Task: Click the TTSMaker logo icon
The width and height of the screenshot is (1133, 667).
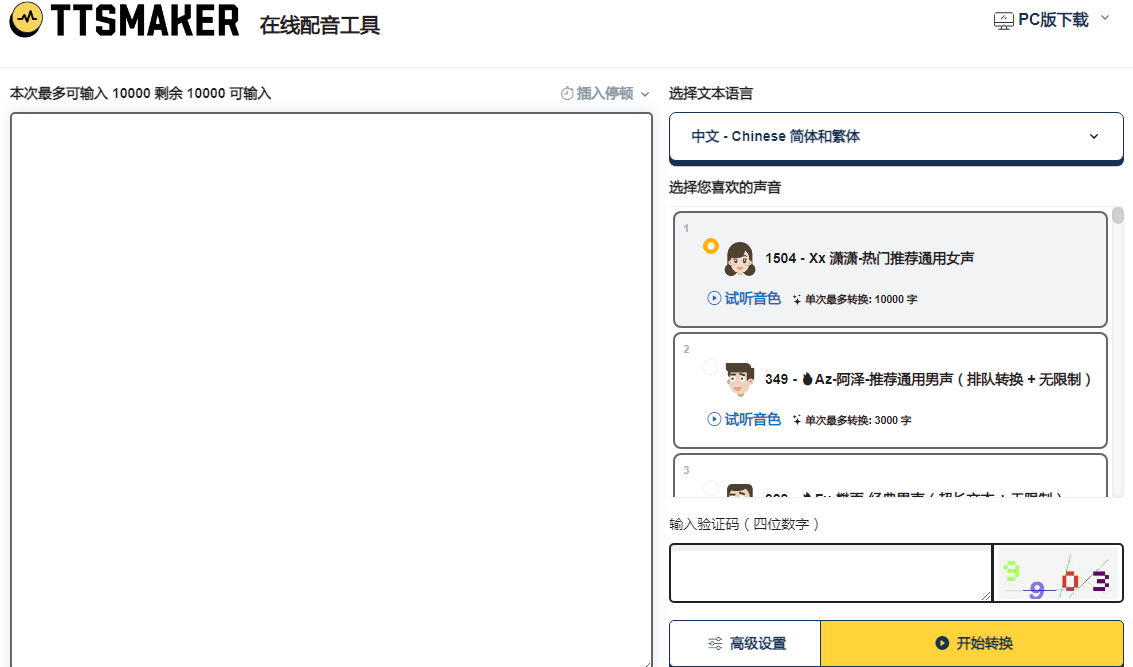Action: [x=27, y=20]
